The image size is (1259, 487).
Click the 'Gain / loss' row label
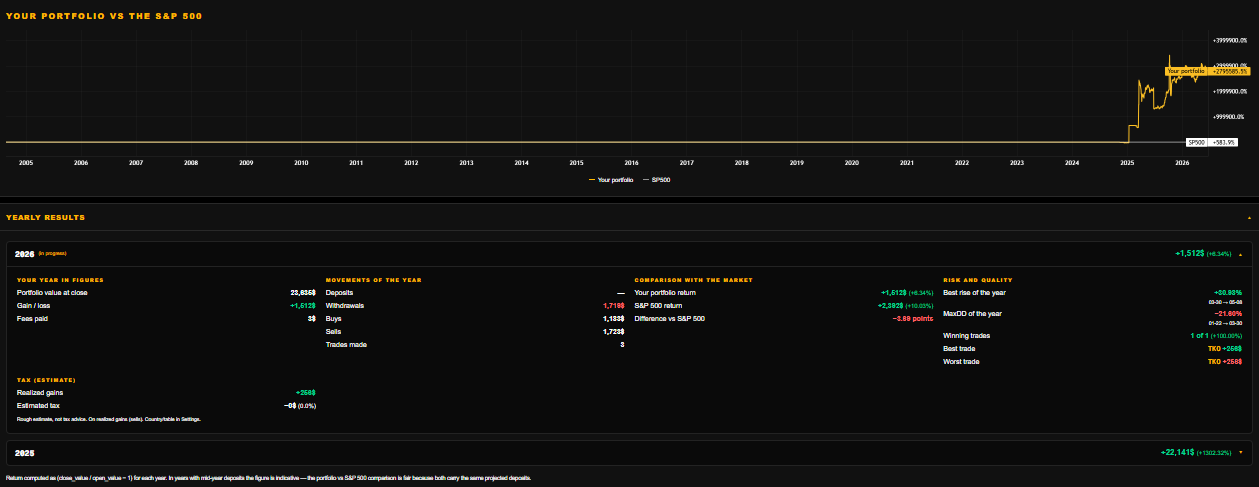(34, 305)
